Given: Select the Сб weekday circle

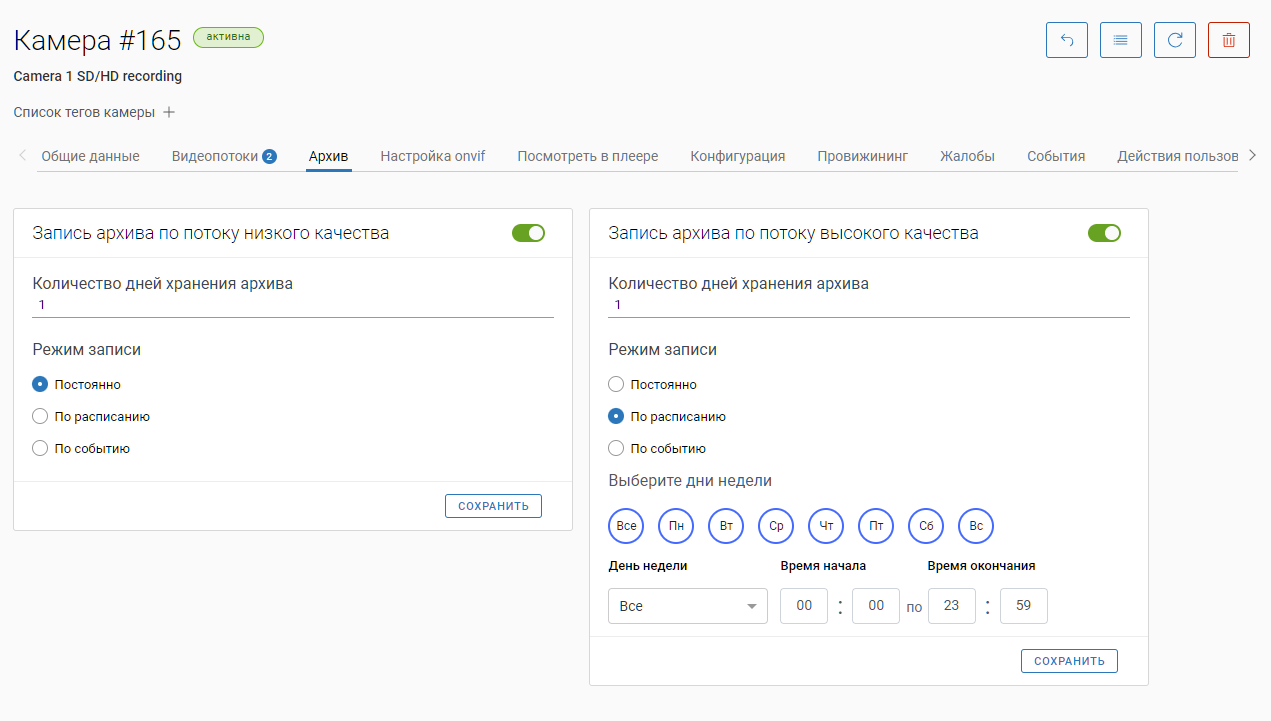Looking at the screenshot, I should tap(925, 526).
